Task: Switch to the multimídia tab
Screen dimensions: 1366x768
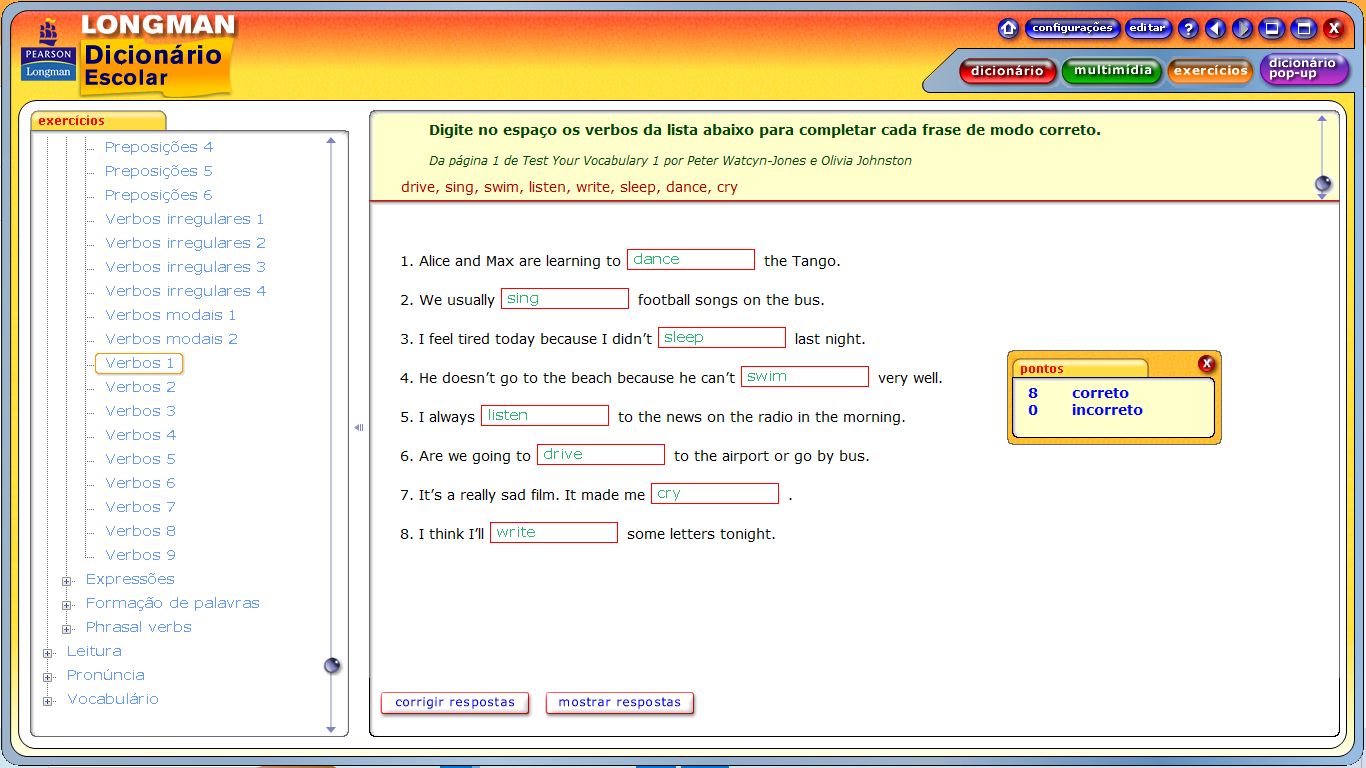Action: click(1112, 71)
